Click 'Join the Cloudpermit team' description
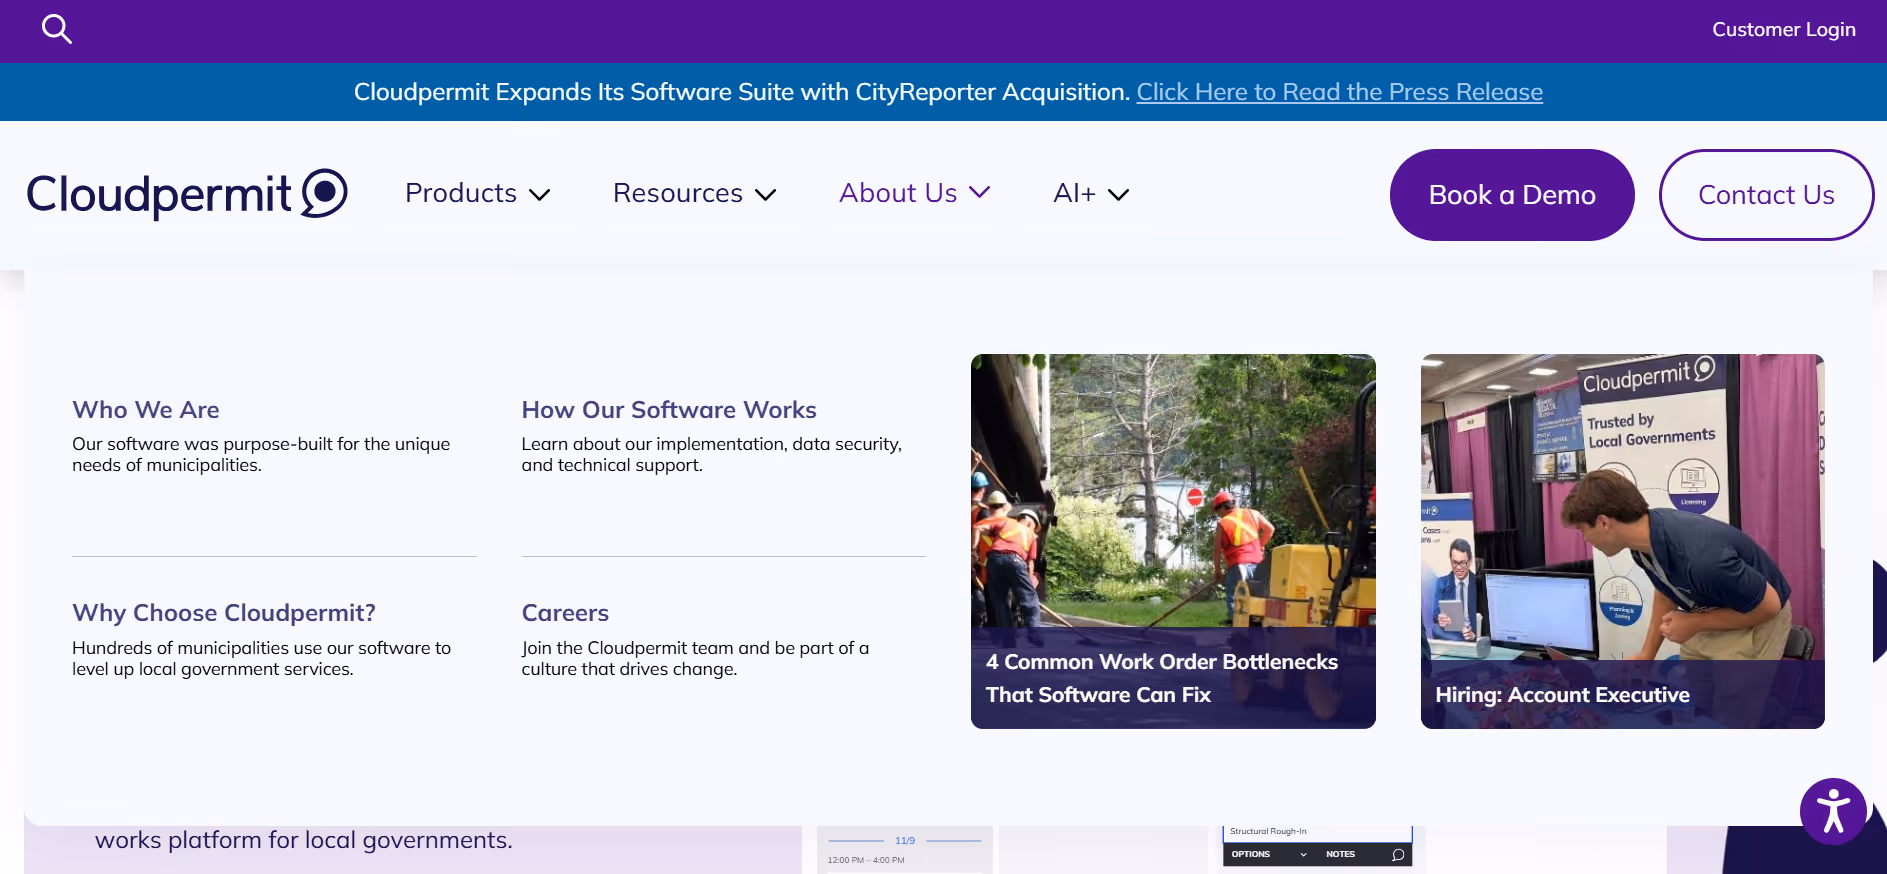The width and height of the screenshot is (1887, 874). [x=695, y=658]
